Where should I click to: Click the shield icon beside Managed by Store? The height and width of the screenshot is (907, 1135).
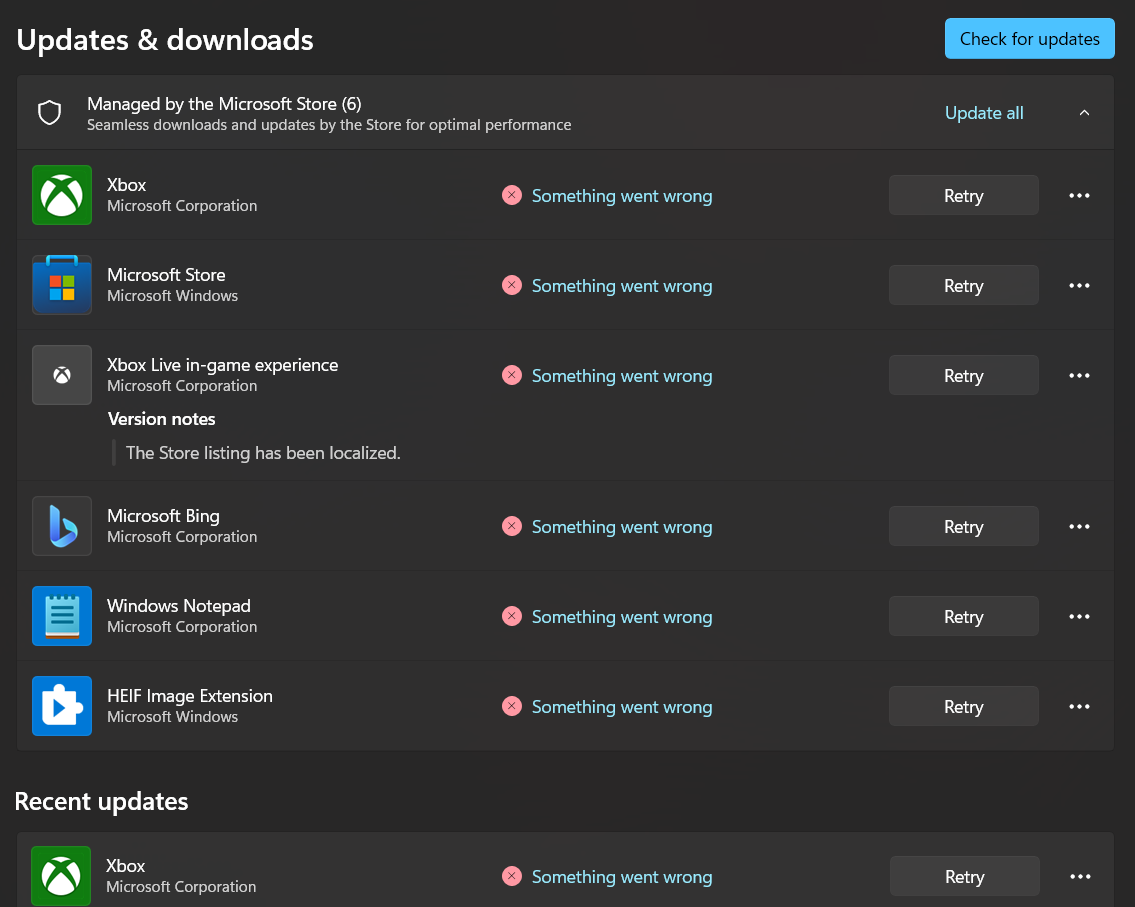[49, 113]
